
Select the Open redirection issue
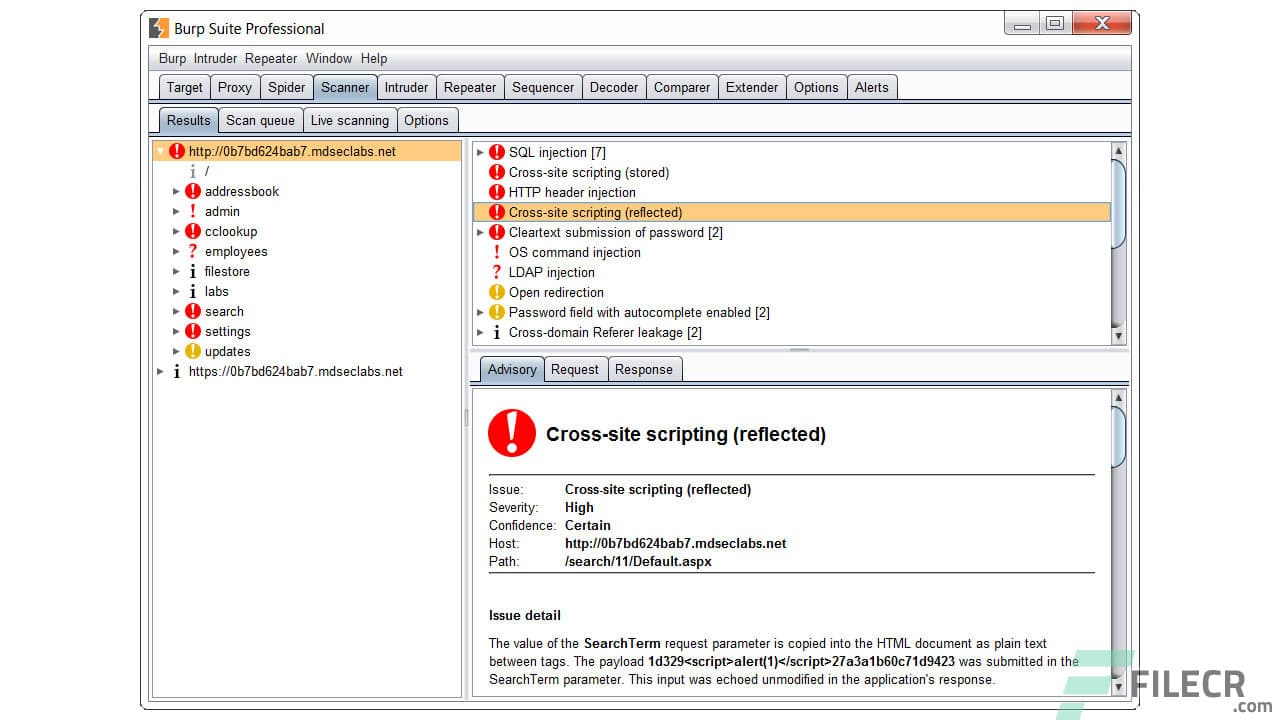pos(556,292)
